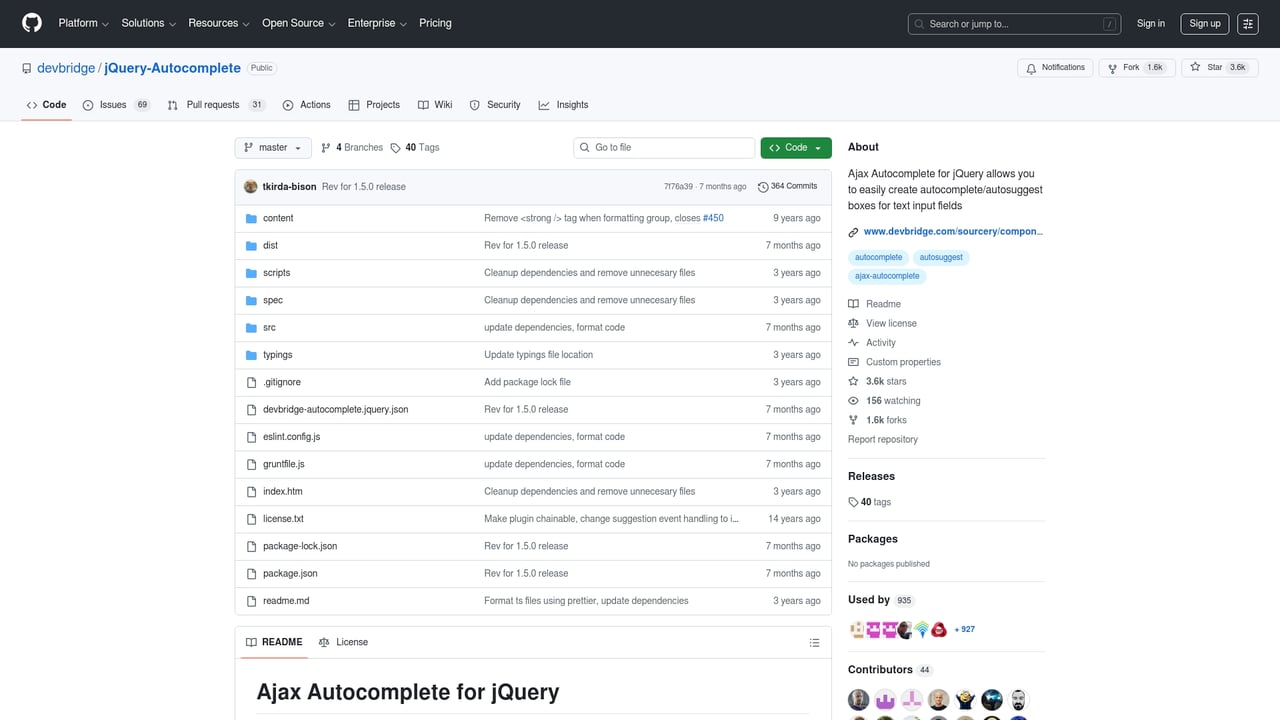The height and width of the screenshot is (720, 1280).
Task: Click the star icon beside the Star button
Action: pyautogui.click(x=1195, y=67)
